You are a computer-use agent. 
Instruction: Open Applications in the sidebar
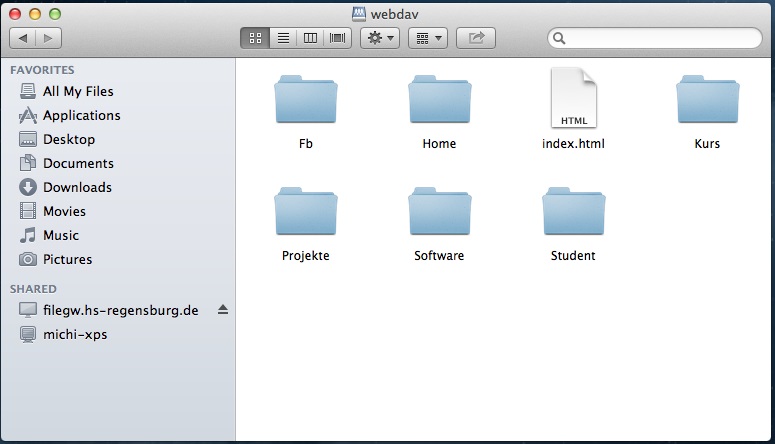pos(70,115)
